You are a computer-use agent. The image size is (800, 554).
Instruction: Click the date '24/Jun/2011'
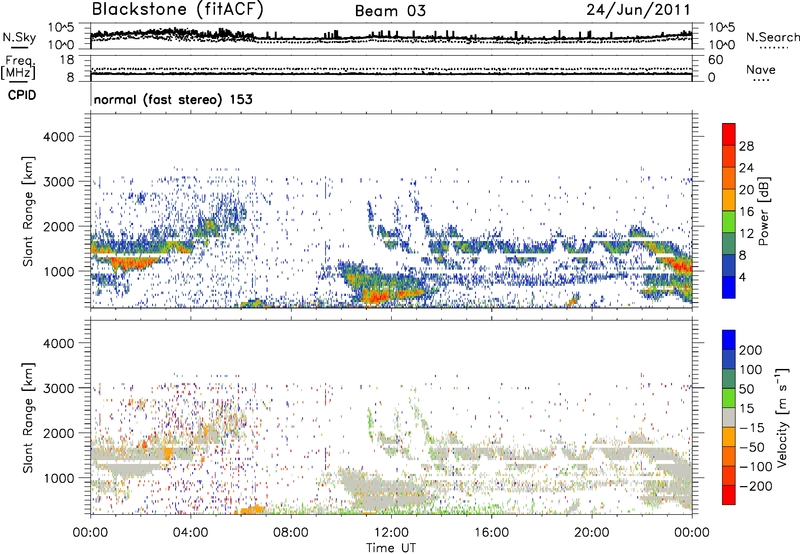(x=638, y=10)
